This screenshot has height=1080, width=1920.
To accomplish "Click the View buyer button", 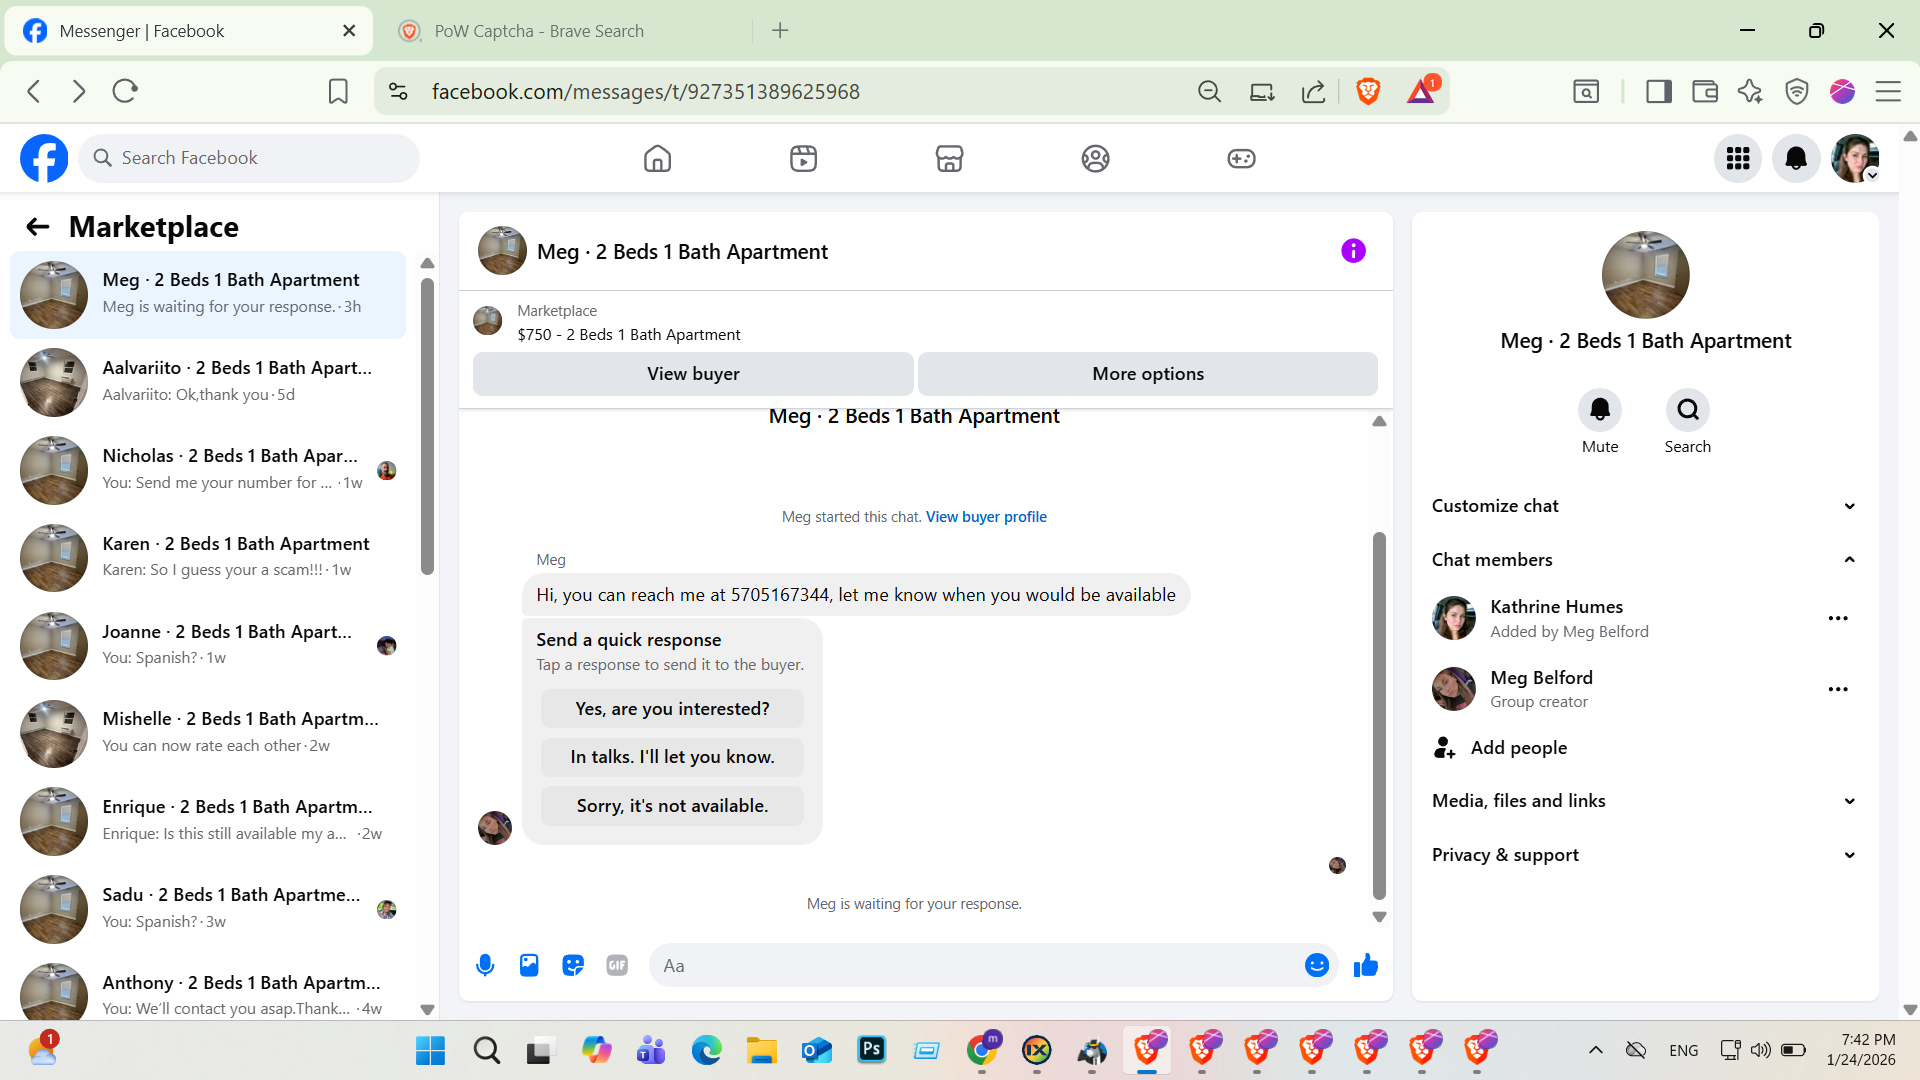I will click(693, 374).
